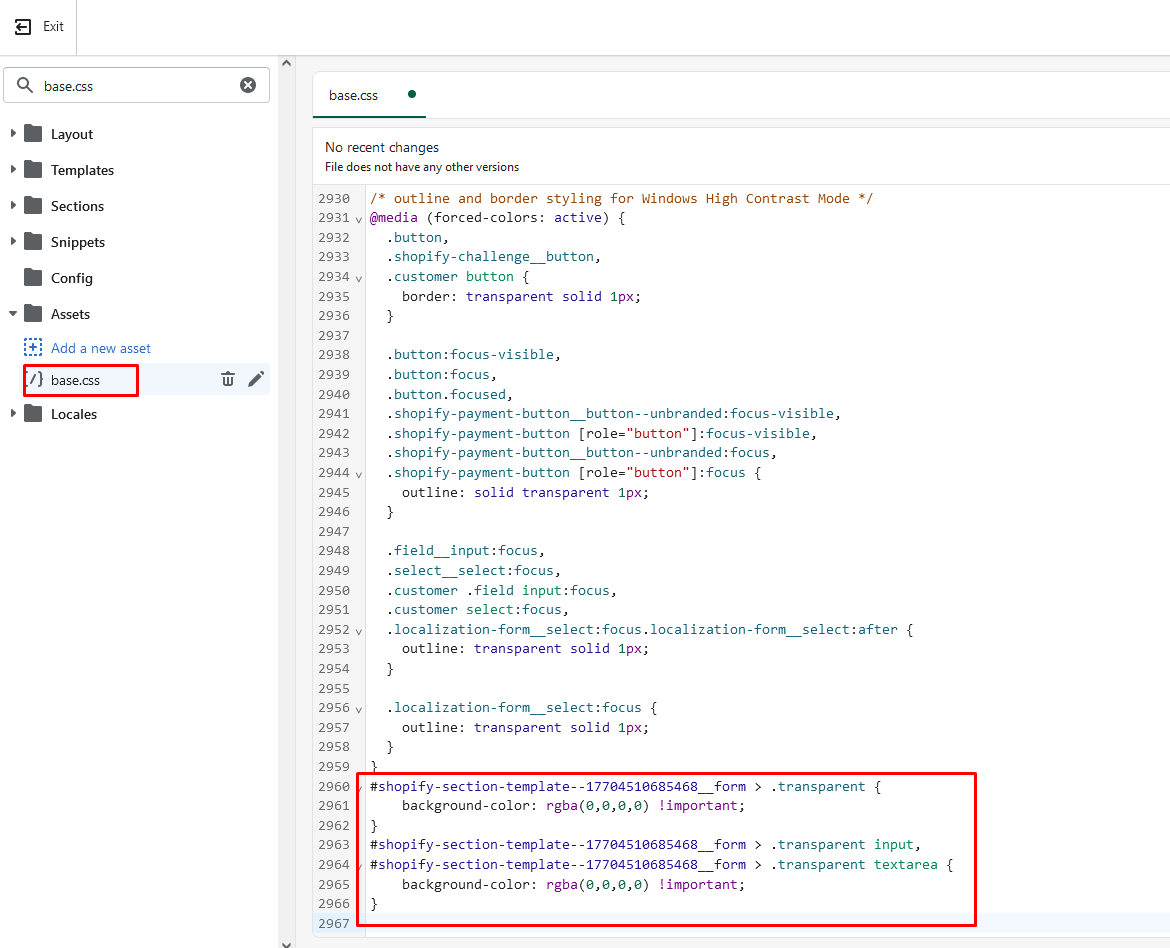Fold the code block at line 2944
Image resolution: width=1170 pixels, height=948 pixels.
pyautogui.click(x=359, y=474)
